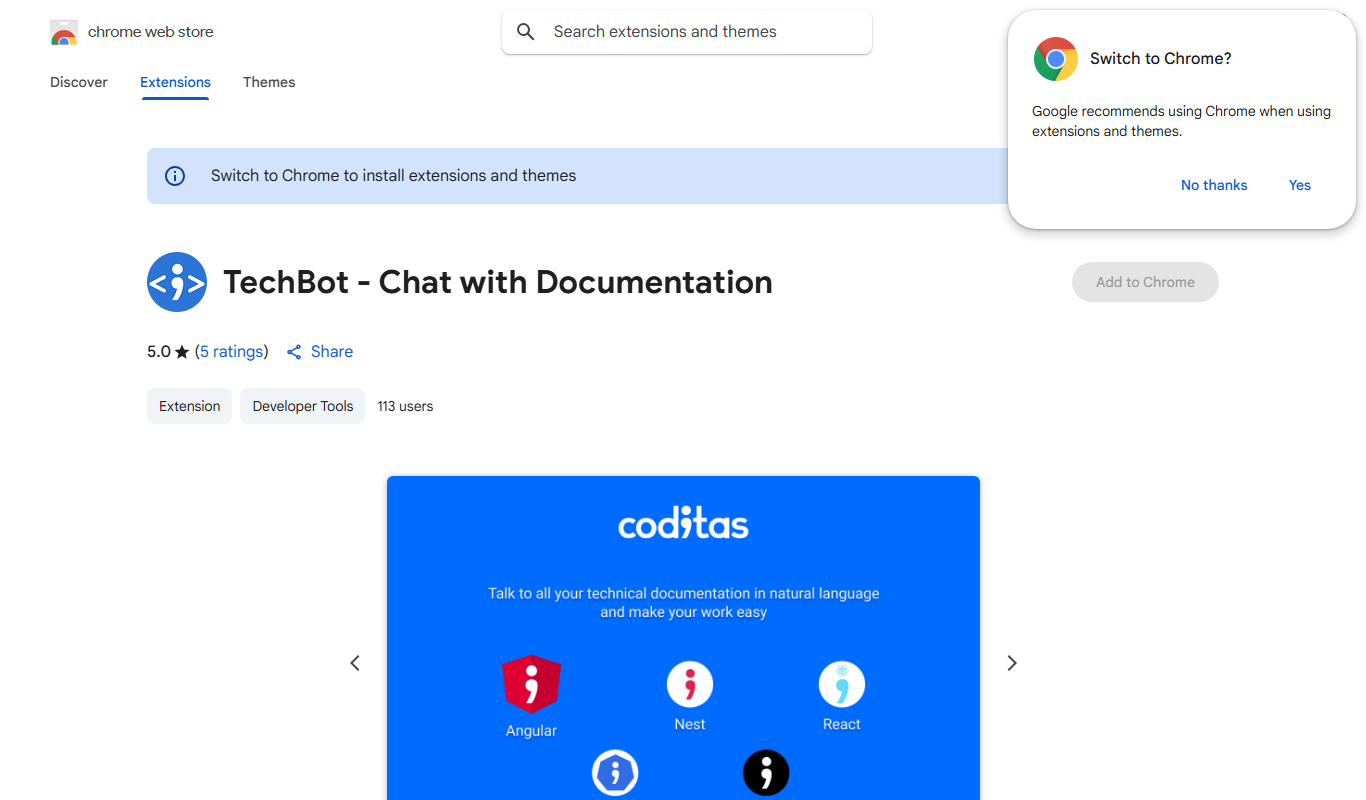Click the React icon in the screenshot
The width and height of the screenshot is (1366, 800).
(842, 685)
